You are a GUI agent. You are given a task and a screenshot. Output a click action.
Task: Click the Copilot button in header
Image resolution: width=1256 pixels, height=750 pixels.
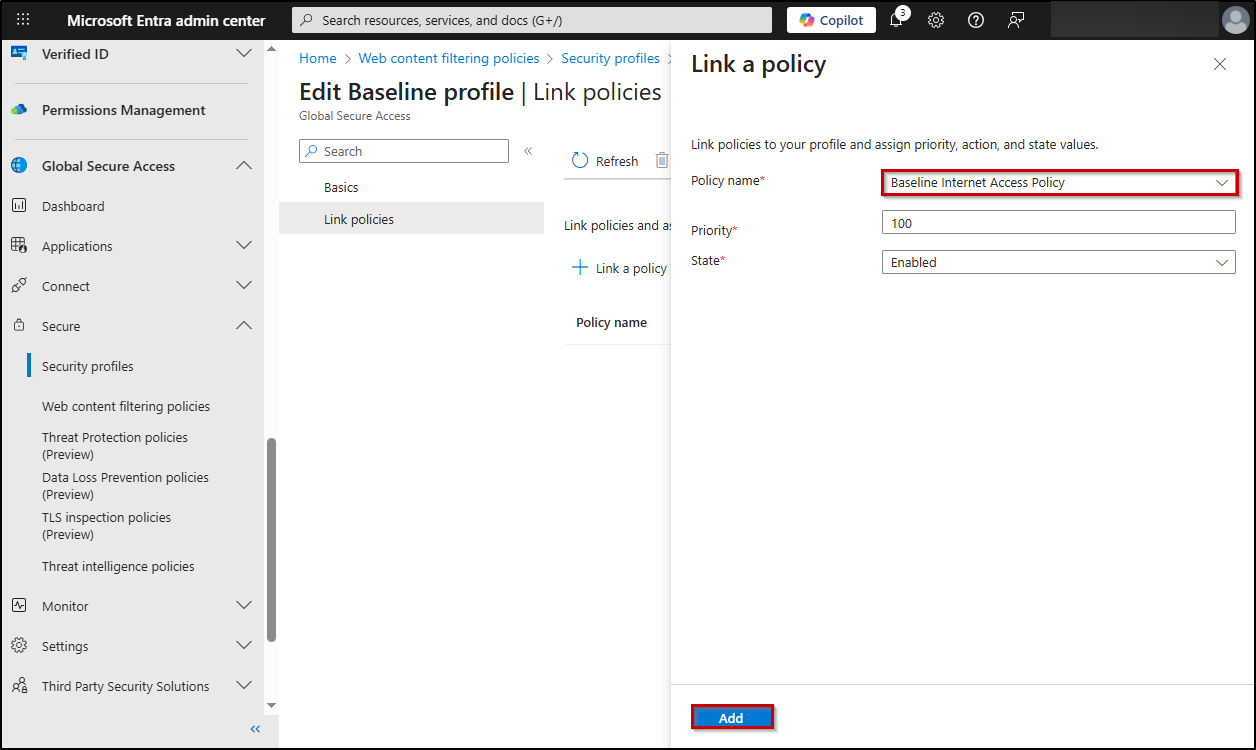[x=831, y=20]
